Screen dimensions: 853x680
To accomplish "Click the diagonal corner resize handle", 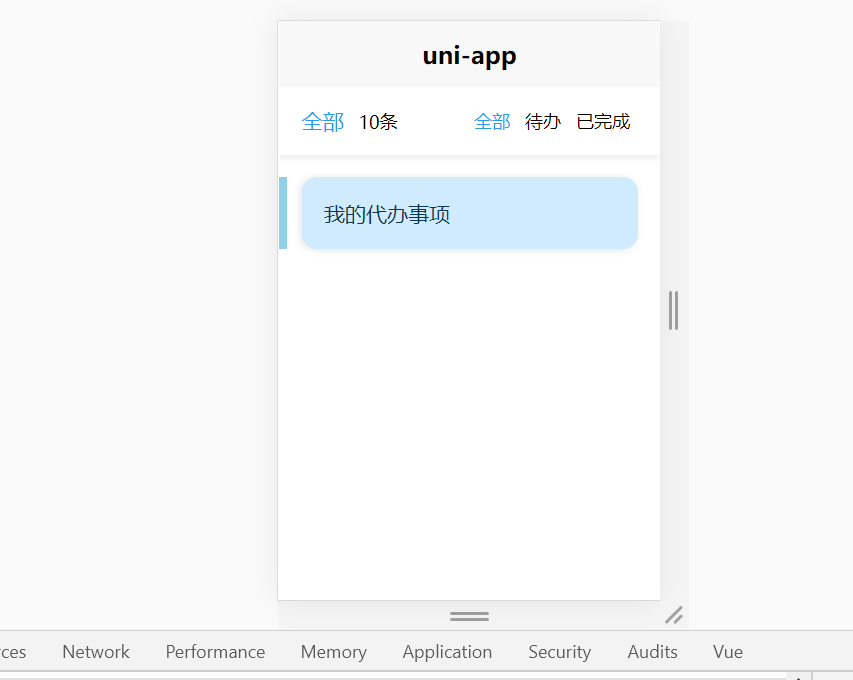I will [674, 615].
